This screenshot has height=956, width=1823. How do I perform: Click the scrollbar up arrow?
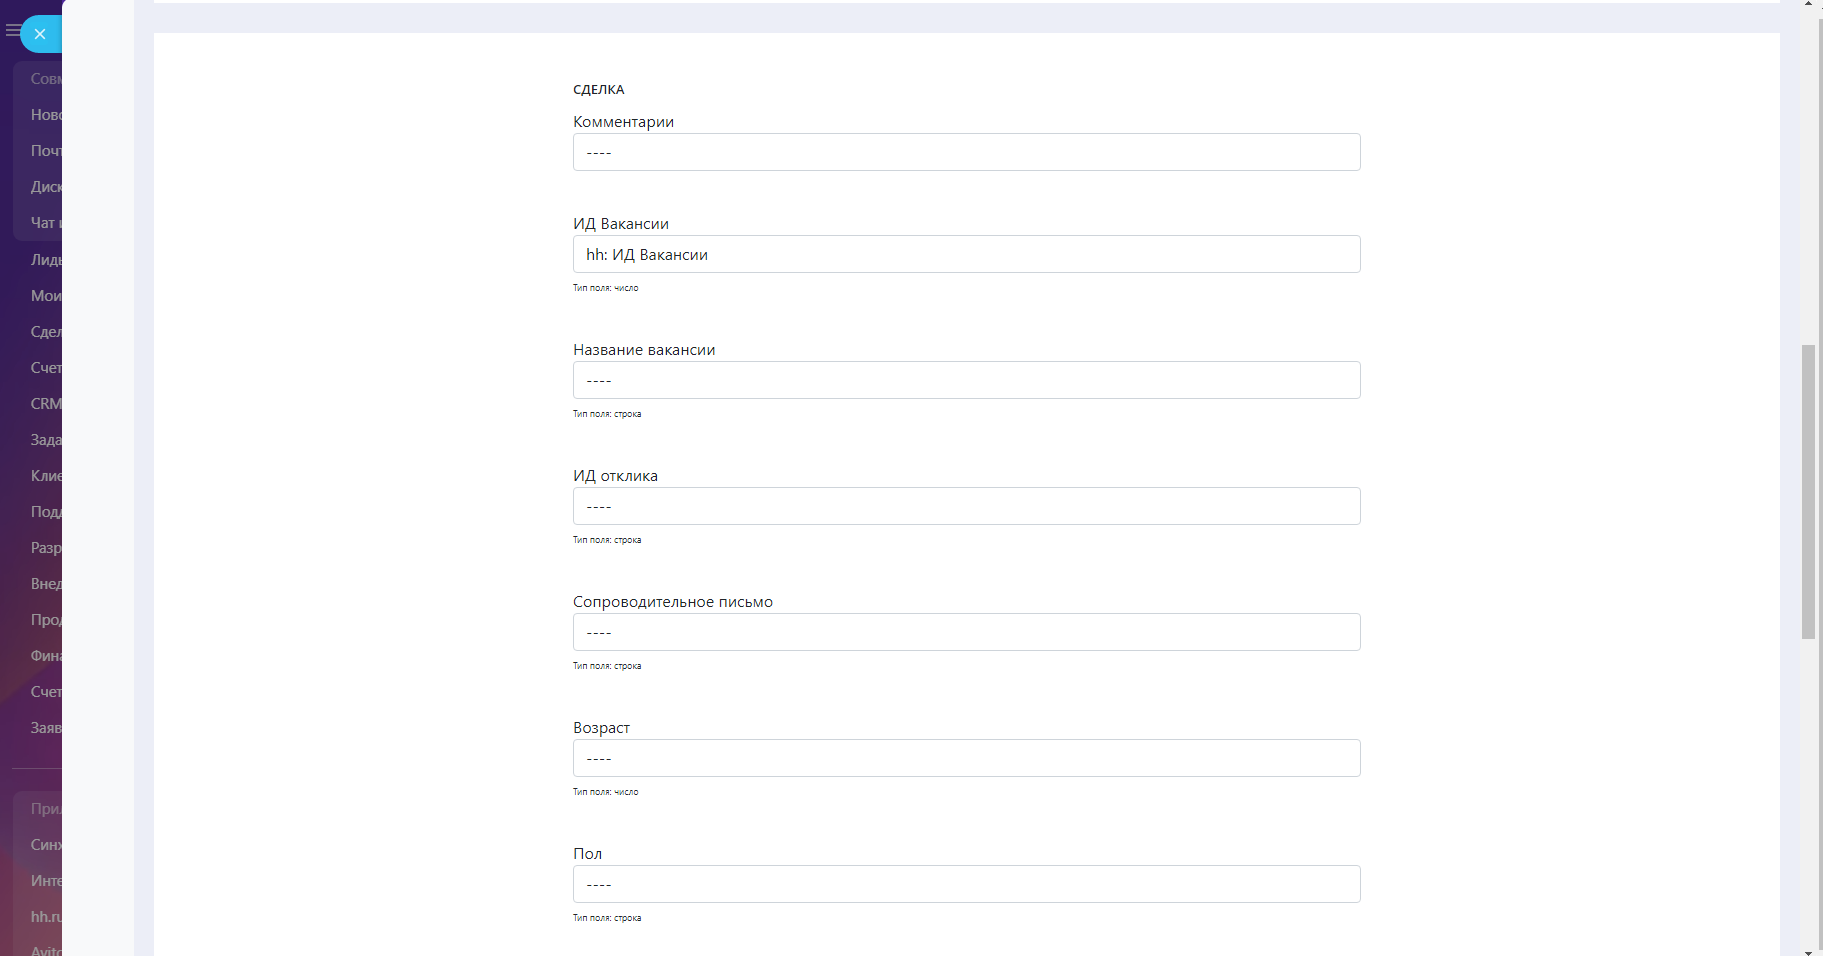click(x=1808, y=5)
